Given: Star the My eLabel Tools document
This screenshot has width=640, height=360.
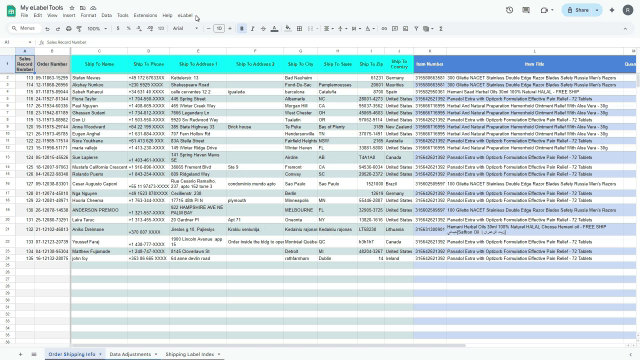Looking at the screenshot, I should tap(72, 8).
